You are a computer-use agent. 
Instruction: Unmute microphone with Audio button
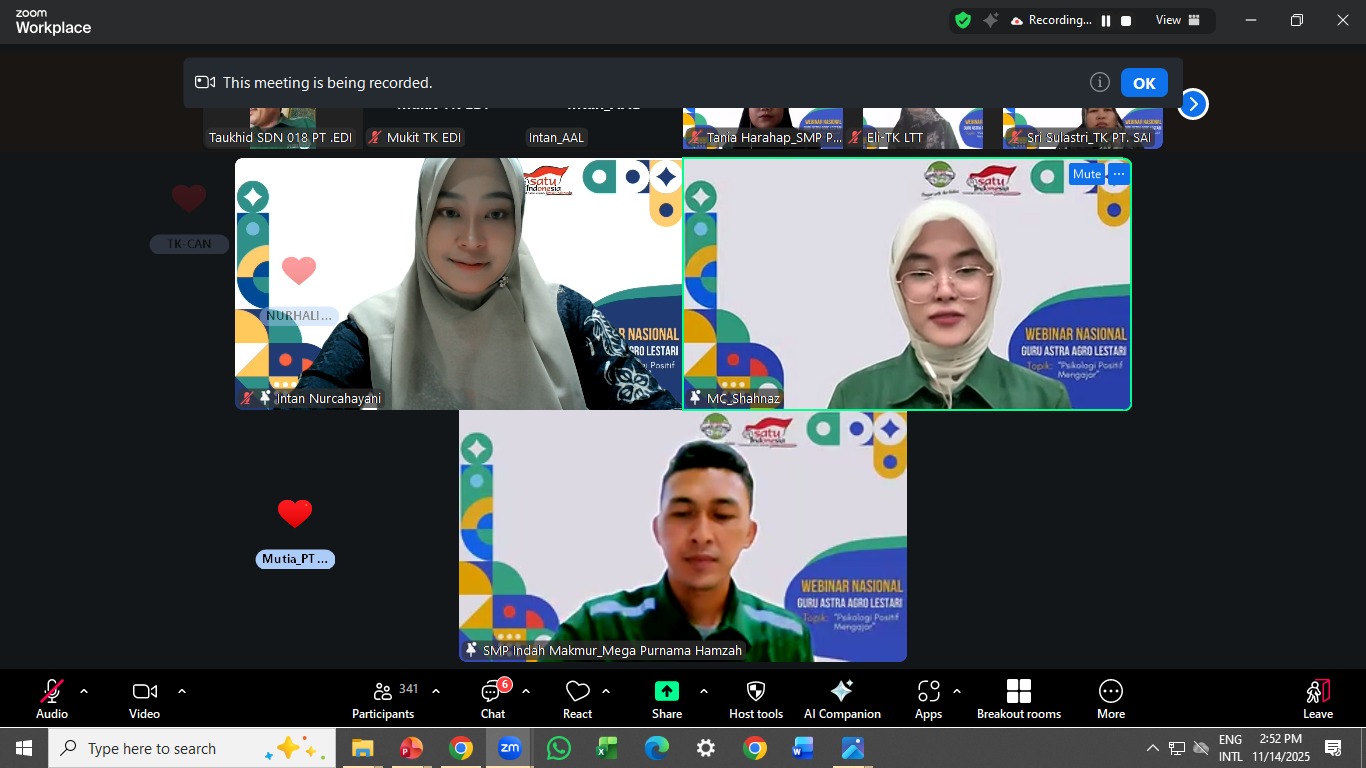pyautogui.click(x=51, y=698)
